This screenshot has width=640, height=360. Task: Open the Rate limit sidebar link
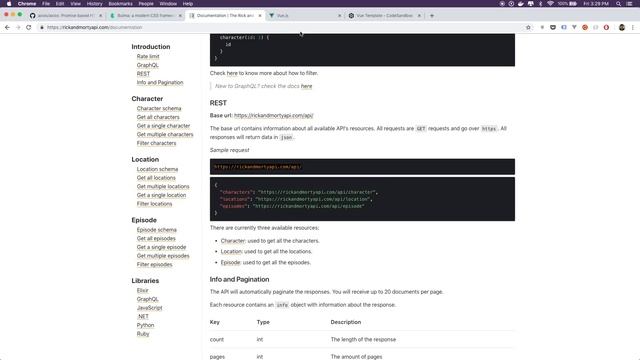[148, 56]
